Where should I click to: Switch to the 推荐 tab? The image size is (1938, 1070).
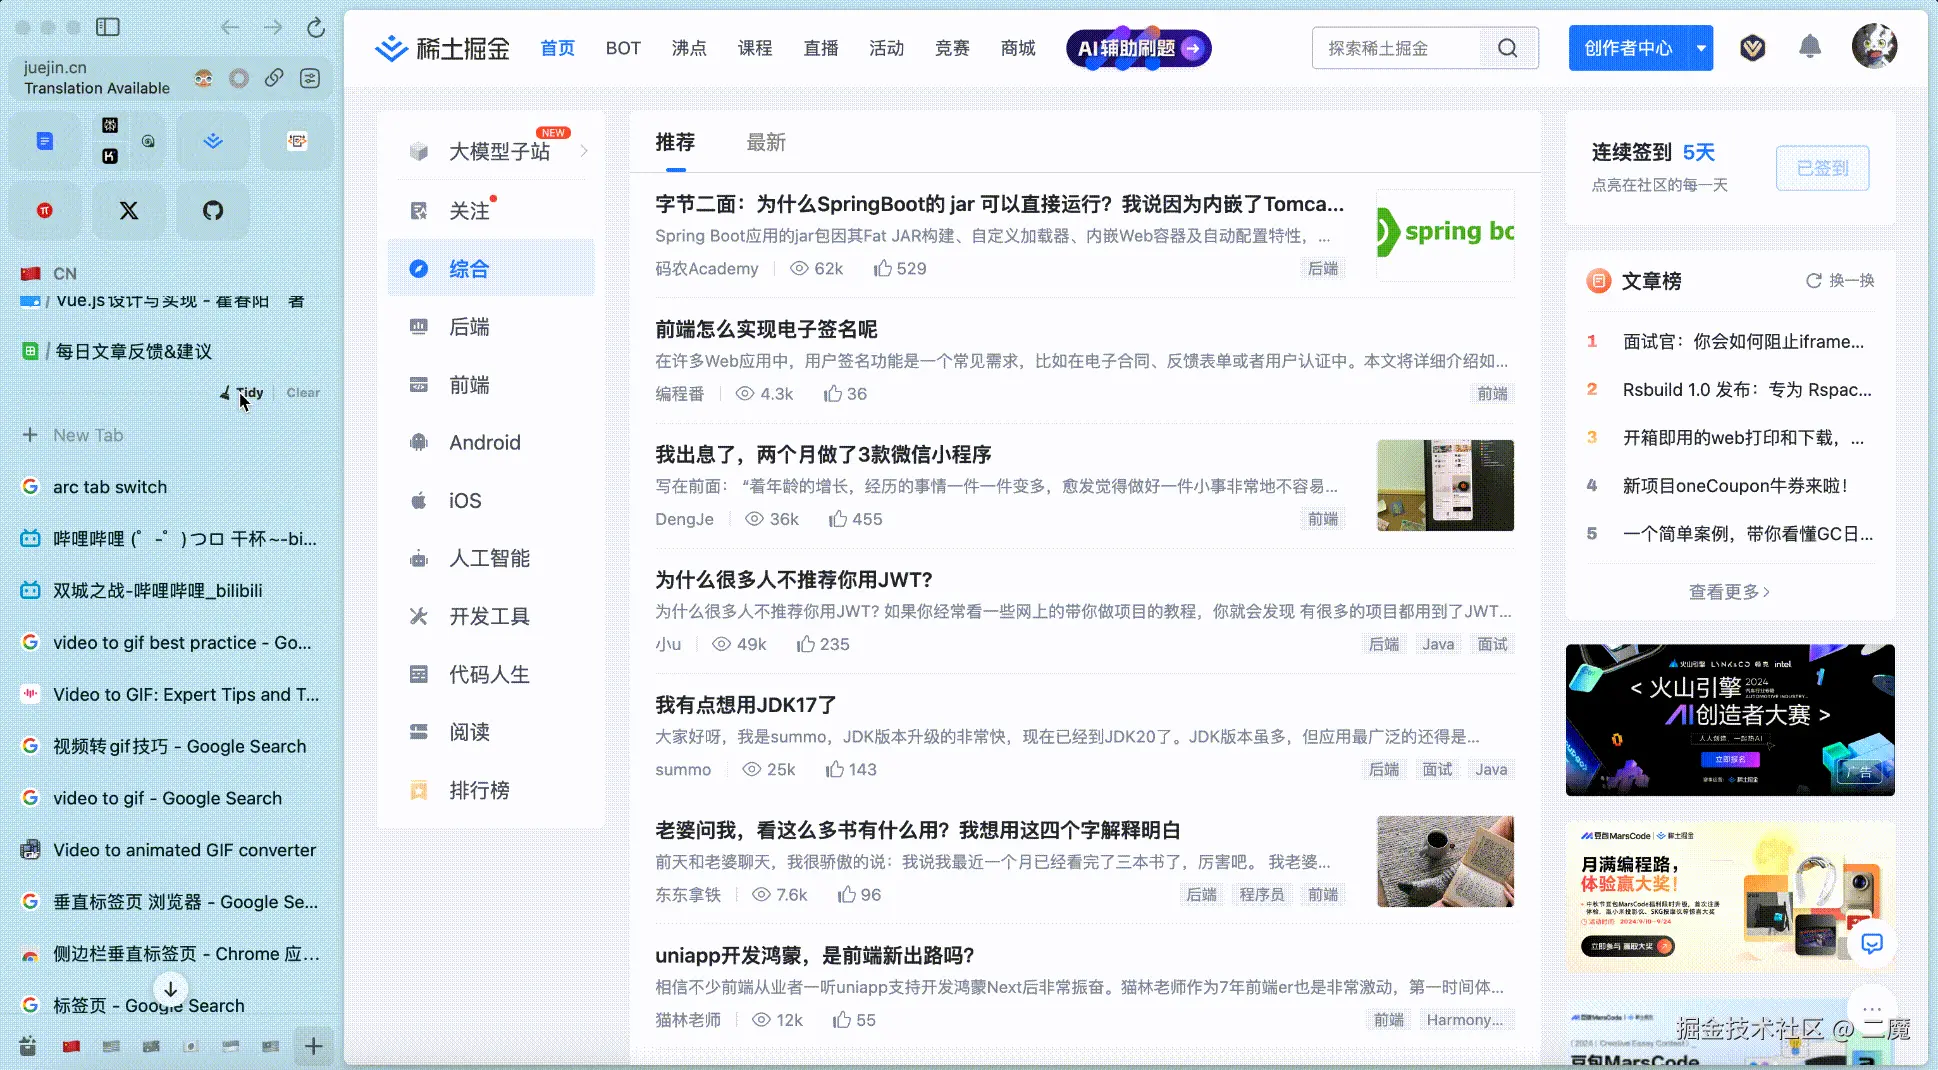[675, 143]
